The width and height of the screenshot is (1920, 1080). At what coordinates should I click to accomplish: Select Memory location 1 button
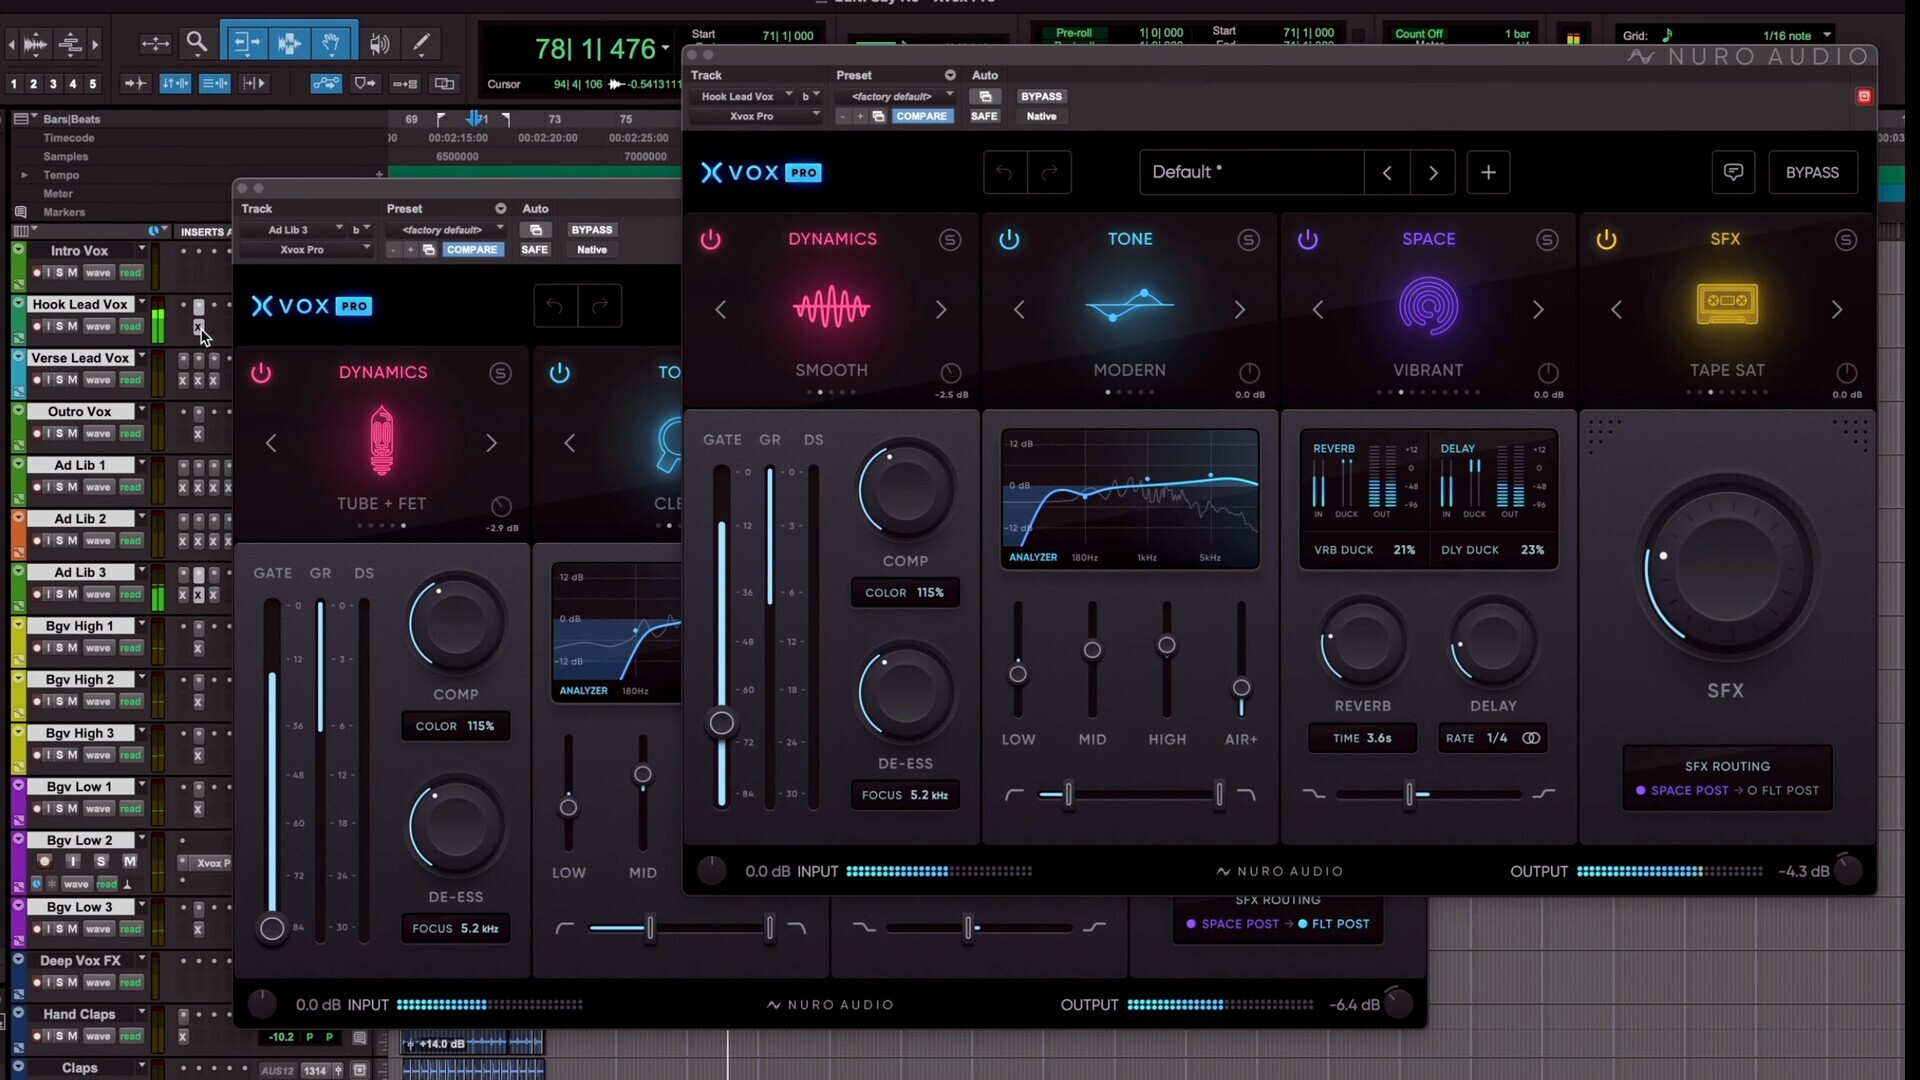(14, 84)
